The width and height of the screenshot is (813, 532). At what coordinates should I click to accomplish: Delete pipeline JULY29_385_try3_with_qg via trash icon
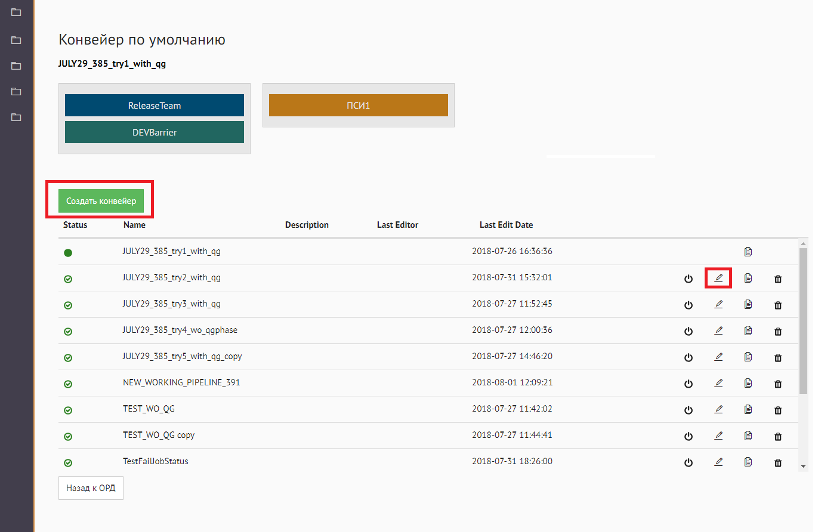pos(778,305)
